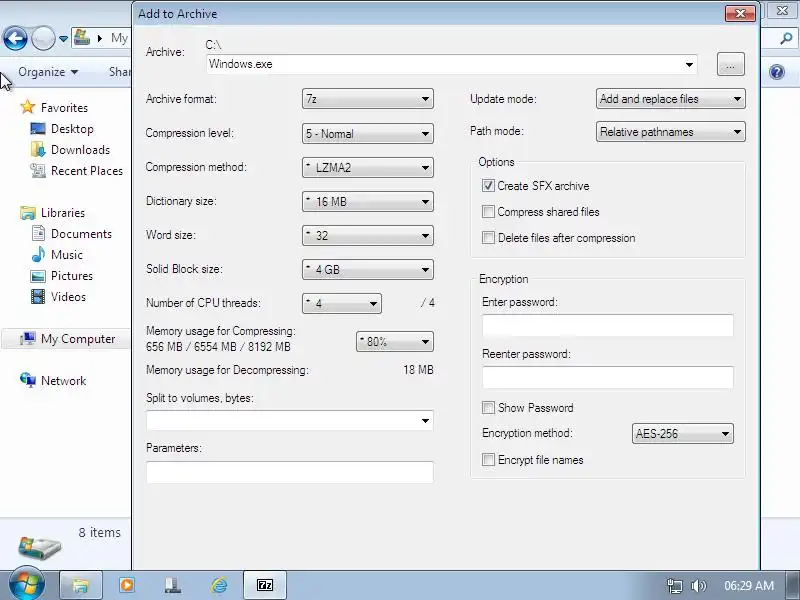
Task: Click the Forward arrow in Explorer window
Action: point(43,38)
